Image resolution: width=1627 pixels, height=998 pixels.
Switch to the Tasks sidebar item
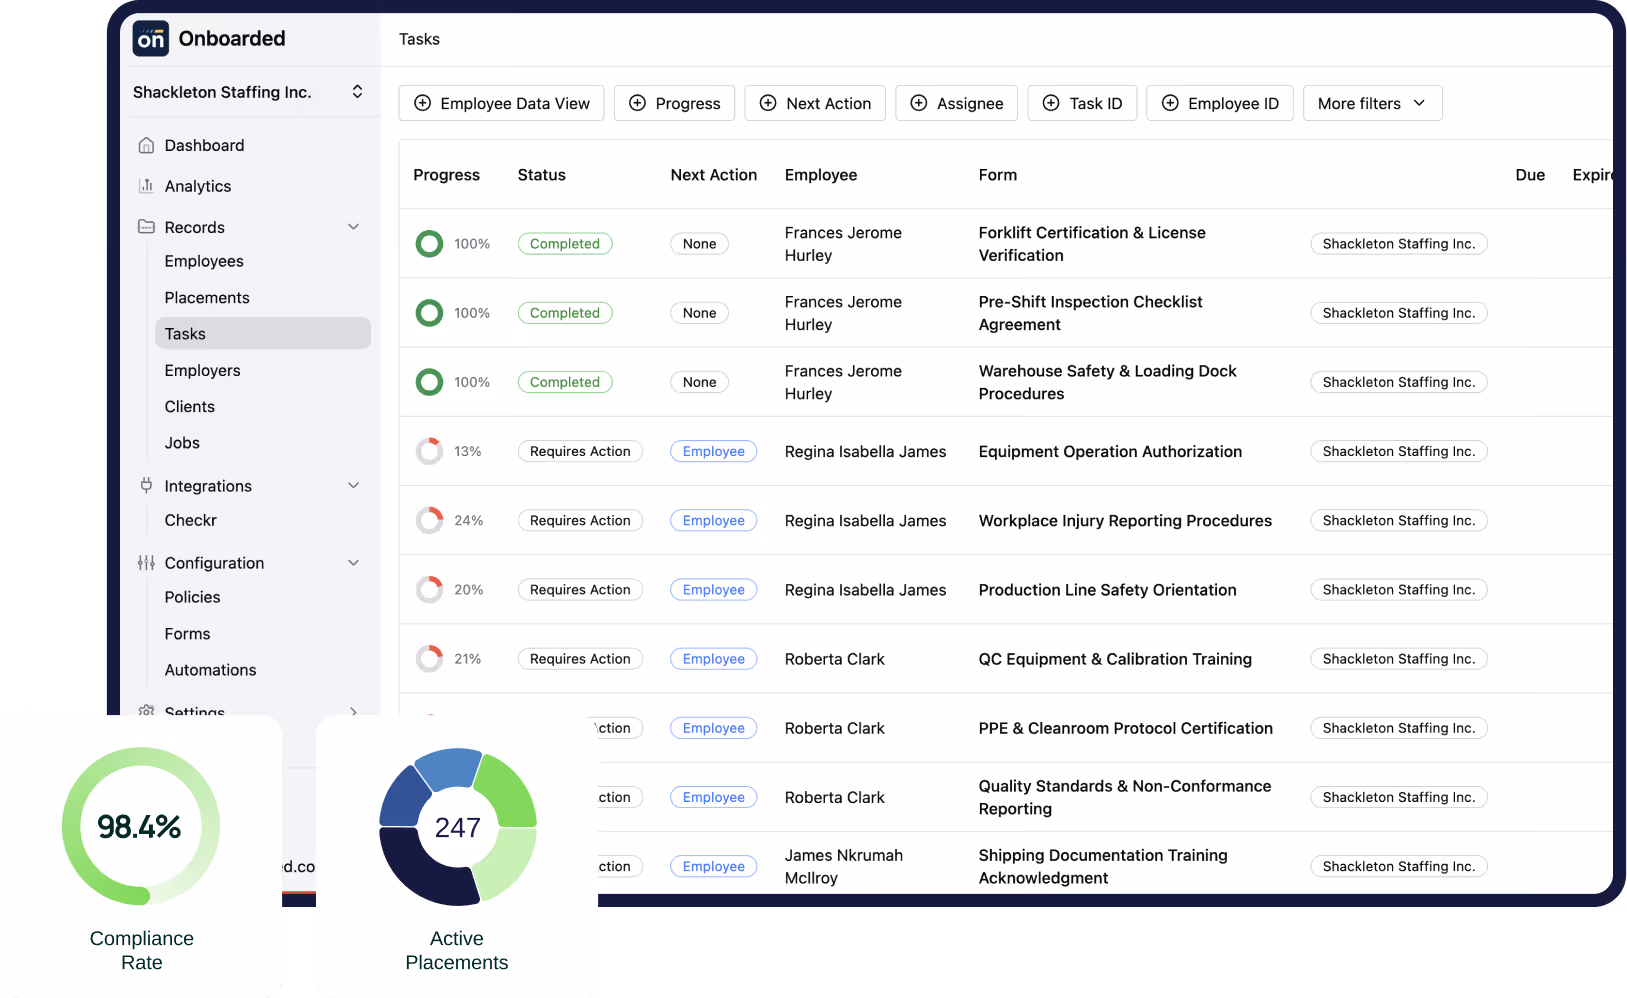(185, 333)
